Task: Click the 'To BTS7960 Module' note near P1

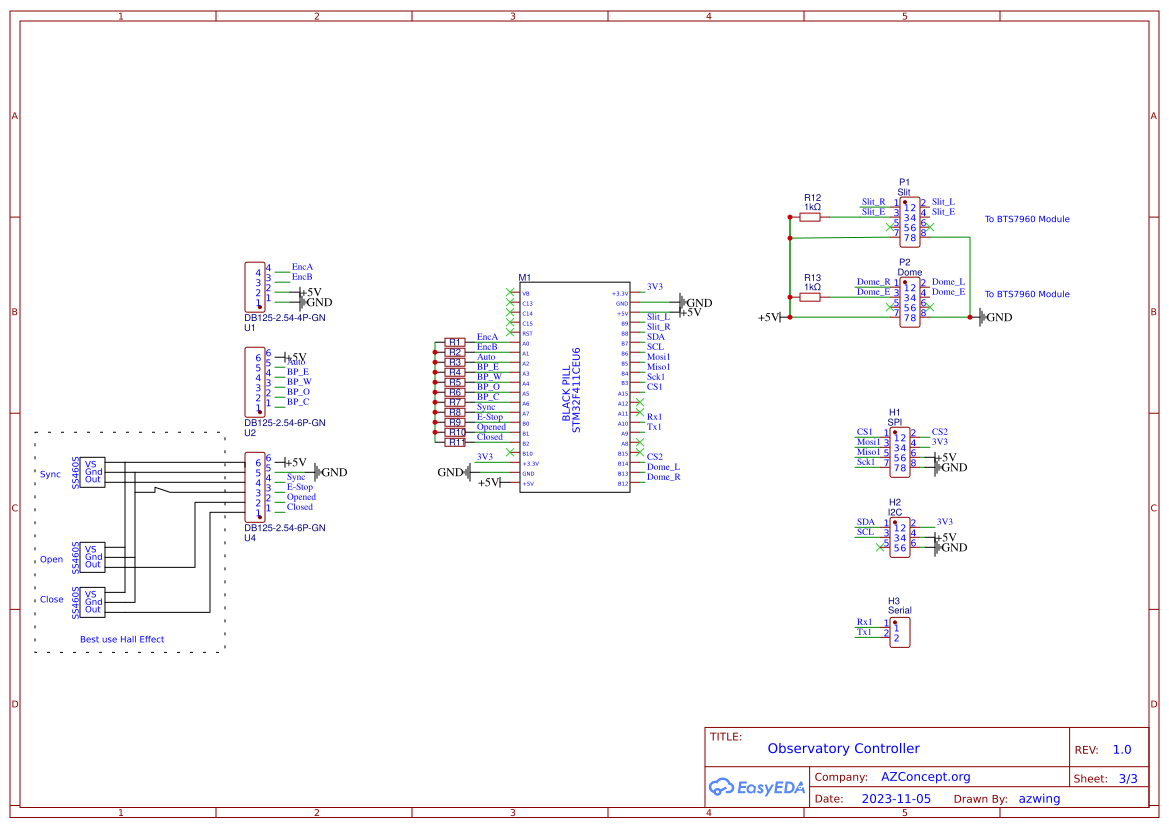Action: [1026, 219]
